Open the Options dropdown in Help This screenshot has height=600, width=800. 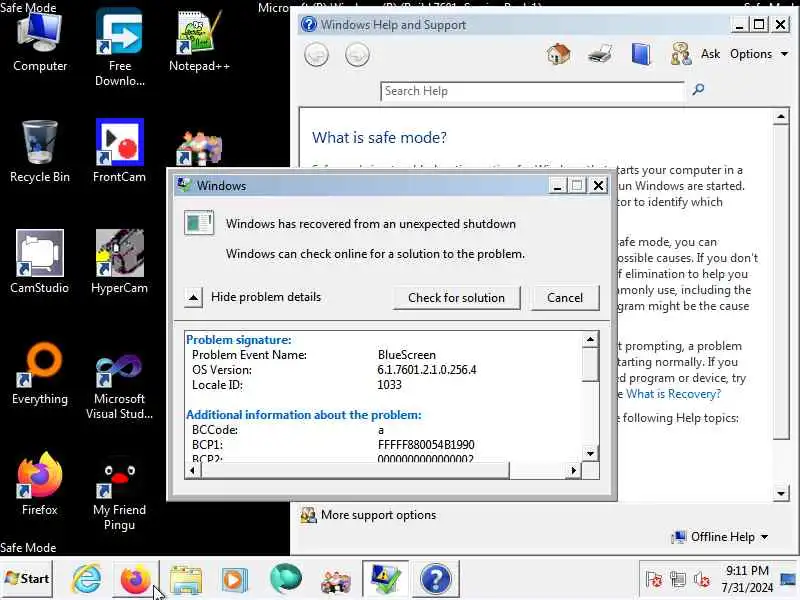pyautogui.click(x=759, y=54)
